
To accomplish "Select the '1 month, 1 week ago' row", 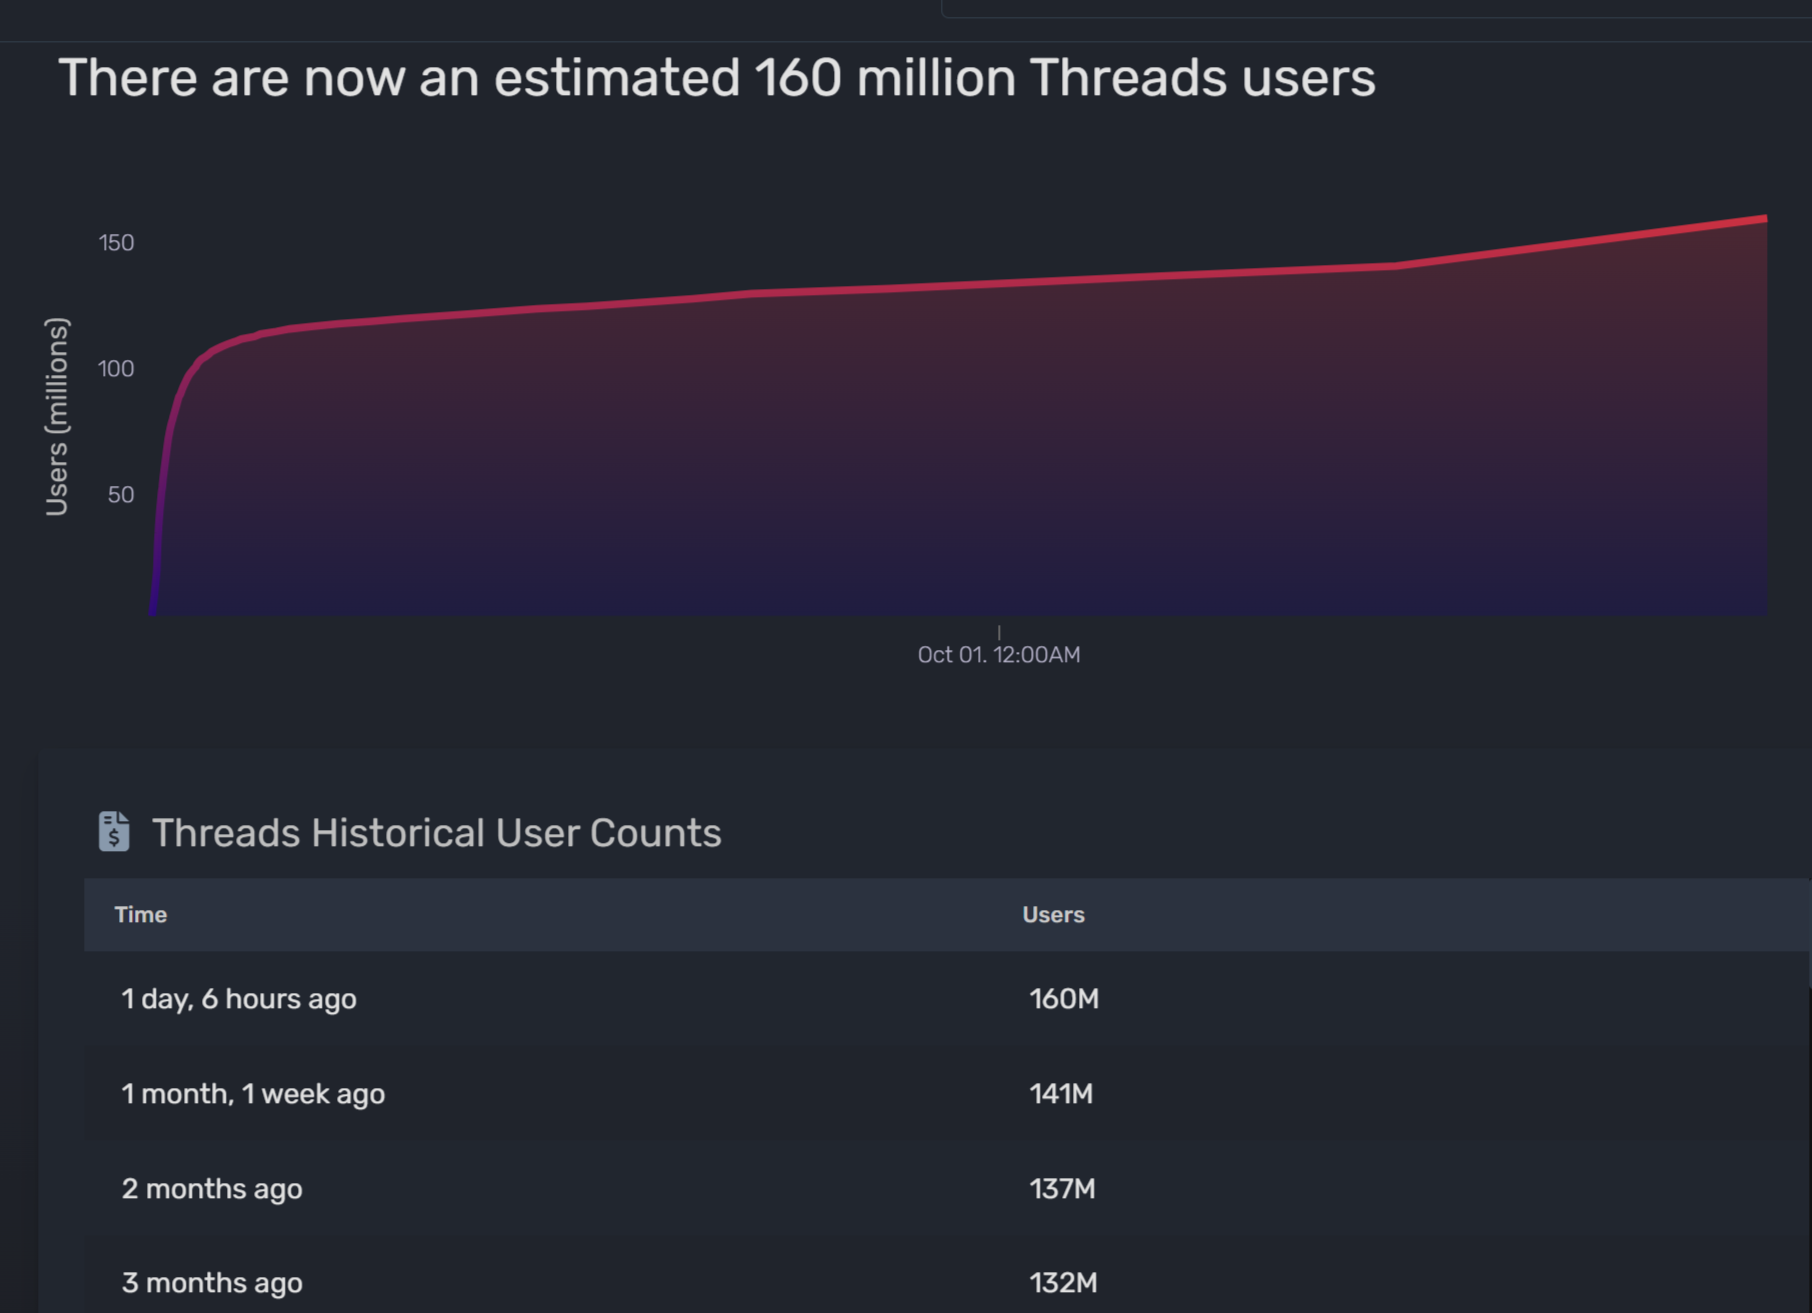I will pyautogui.click(x=947, y=1094).
